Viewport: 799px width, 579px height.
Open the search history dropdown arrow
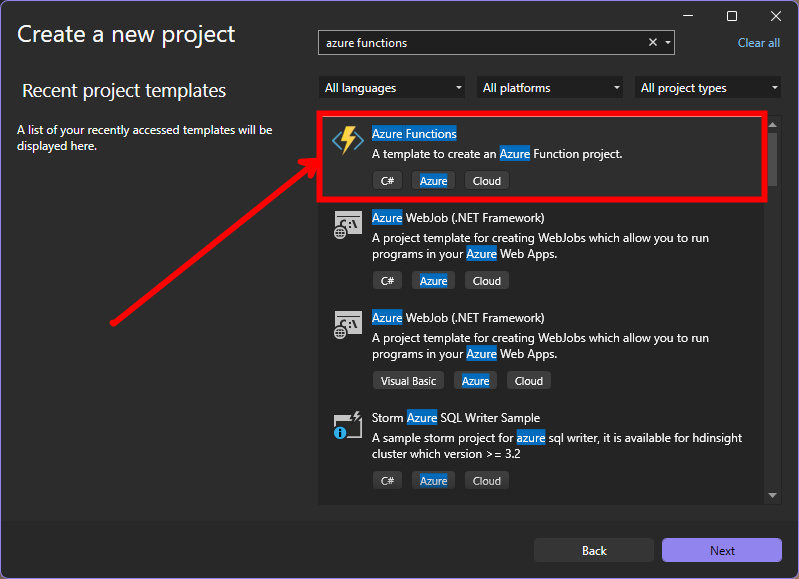[668, 43]
